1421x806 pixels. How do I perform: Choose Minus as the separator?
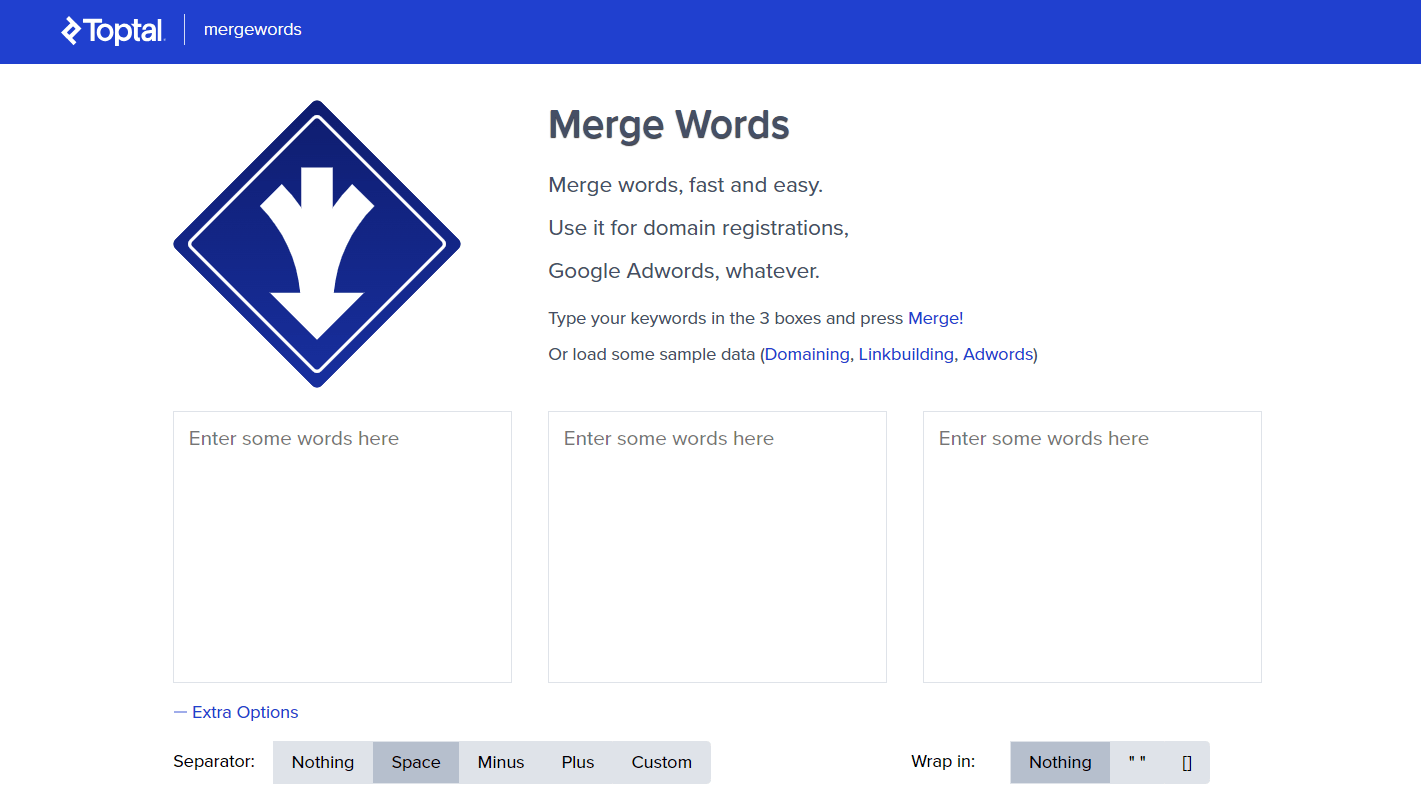tap(501, 762)
